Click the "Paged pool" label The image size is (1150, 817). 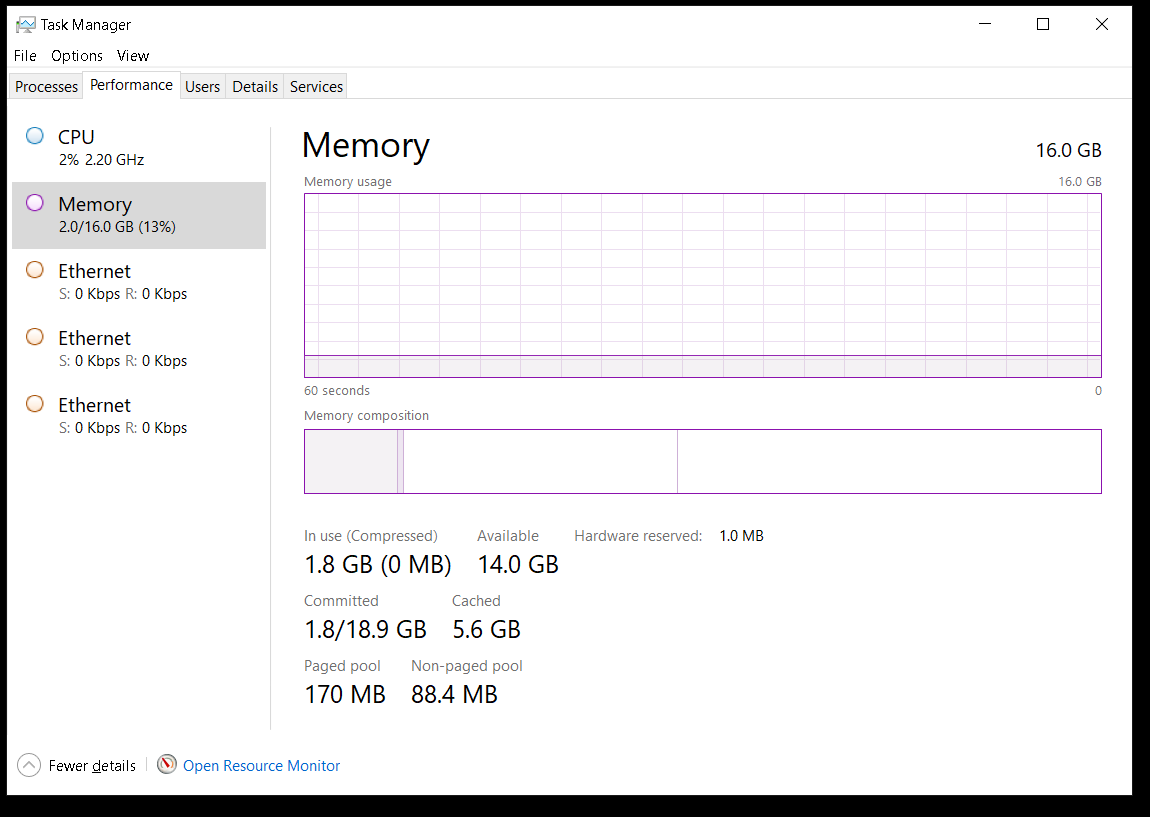(343, 666)
